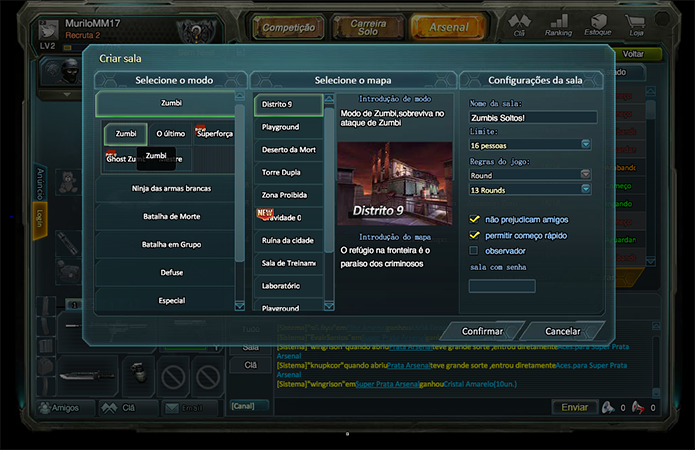Click Cancelar button
The width and height of the screenshot is (695, 450).
pyautogui.click(x=562, y=331)
